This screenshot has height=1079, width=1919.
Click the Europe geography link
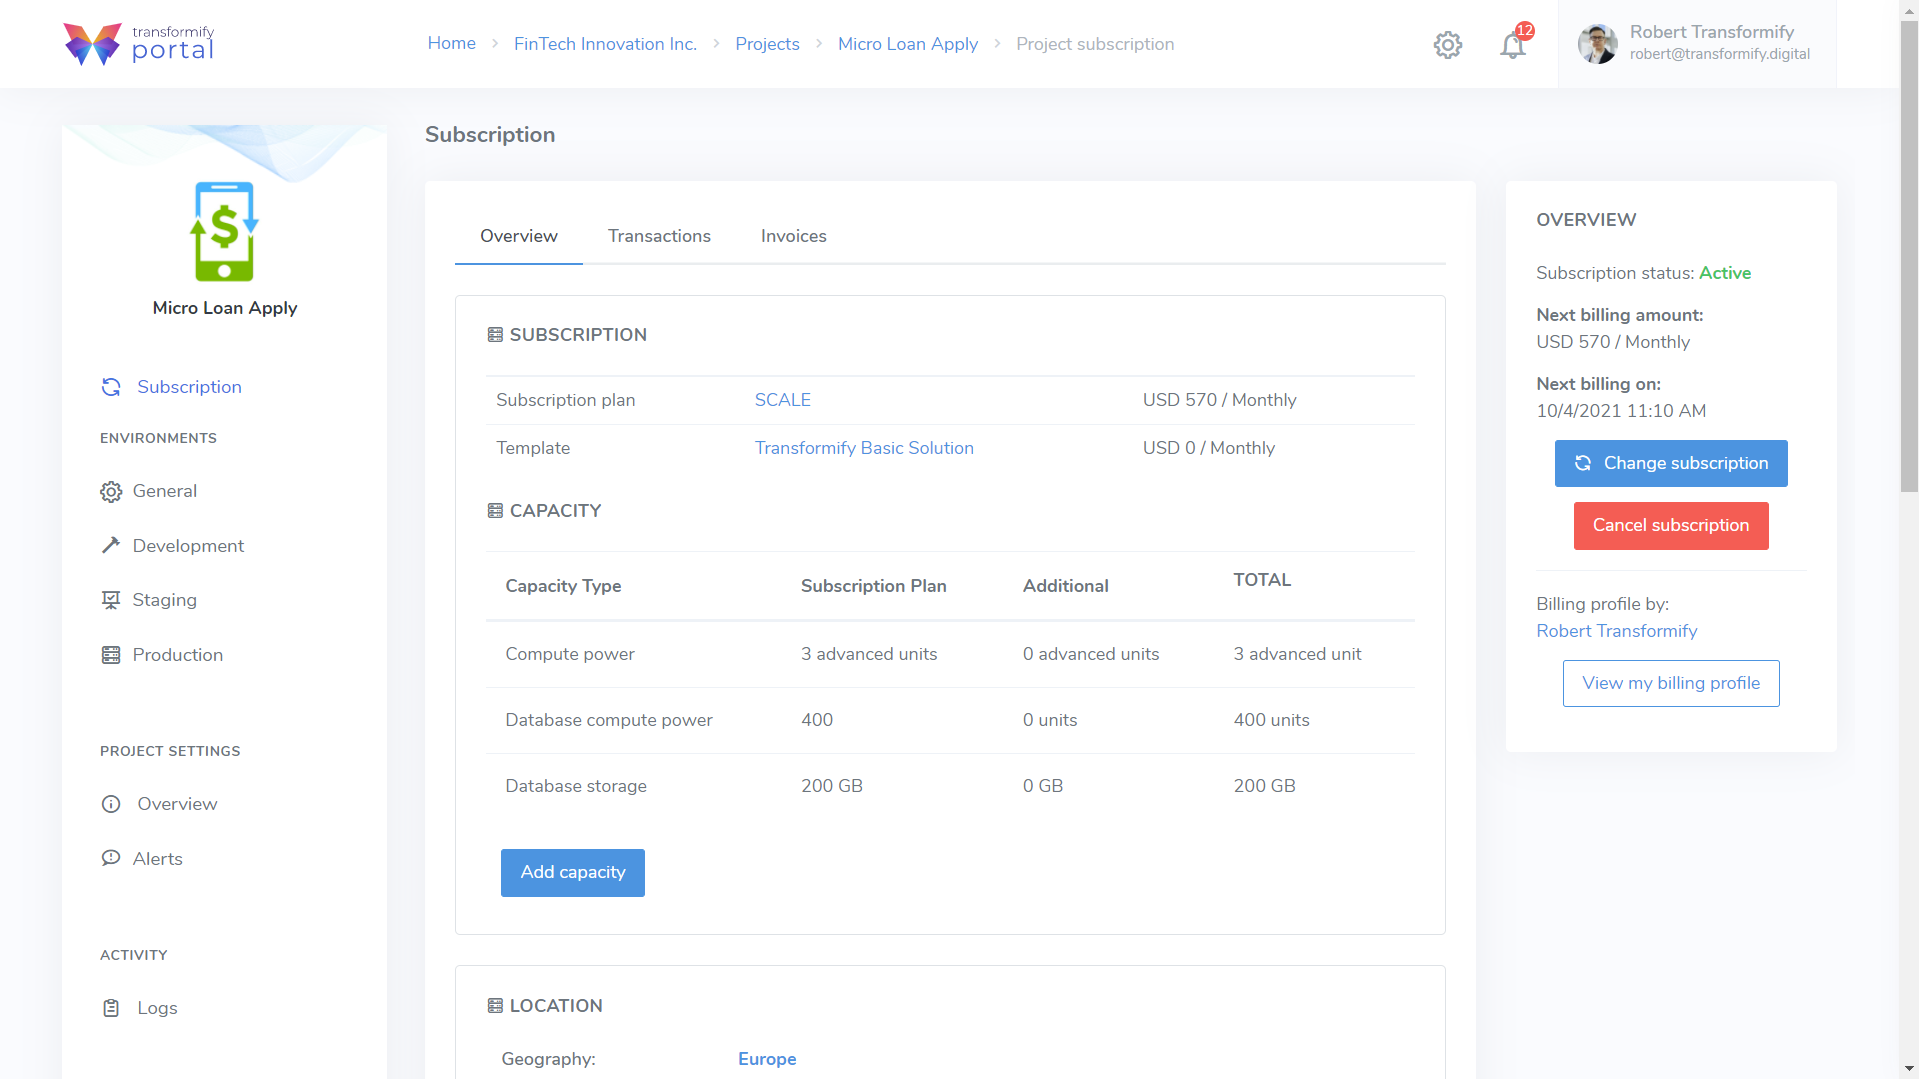(767, 1059)
